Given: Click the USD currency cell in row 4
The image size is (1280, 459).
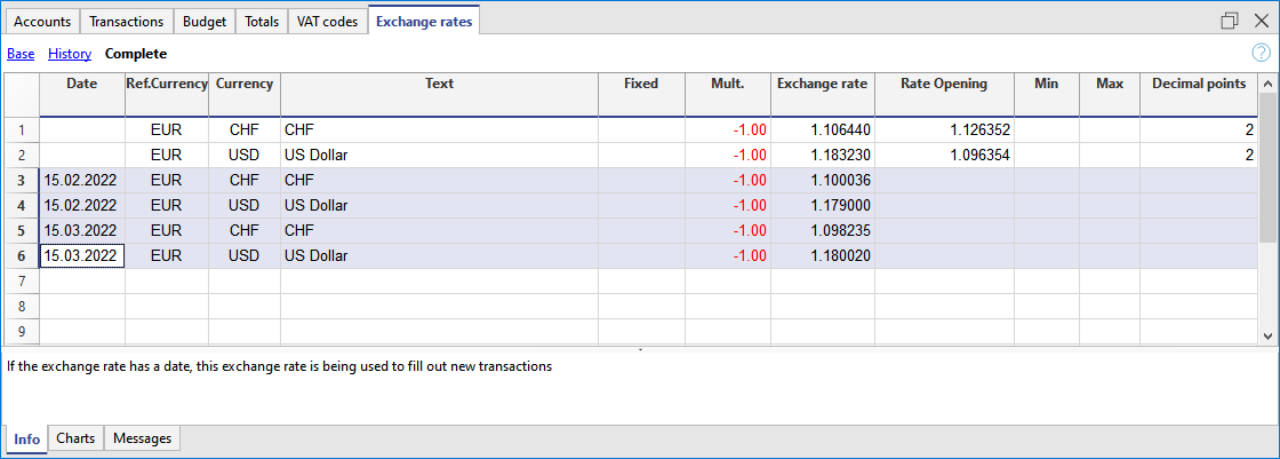Looking at the screenshot, I should tap(244, 205).
